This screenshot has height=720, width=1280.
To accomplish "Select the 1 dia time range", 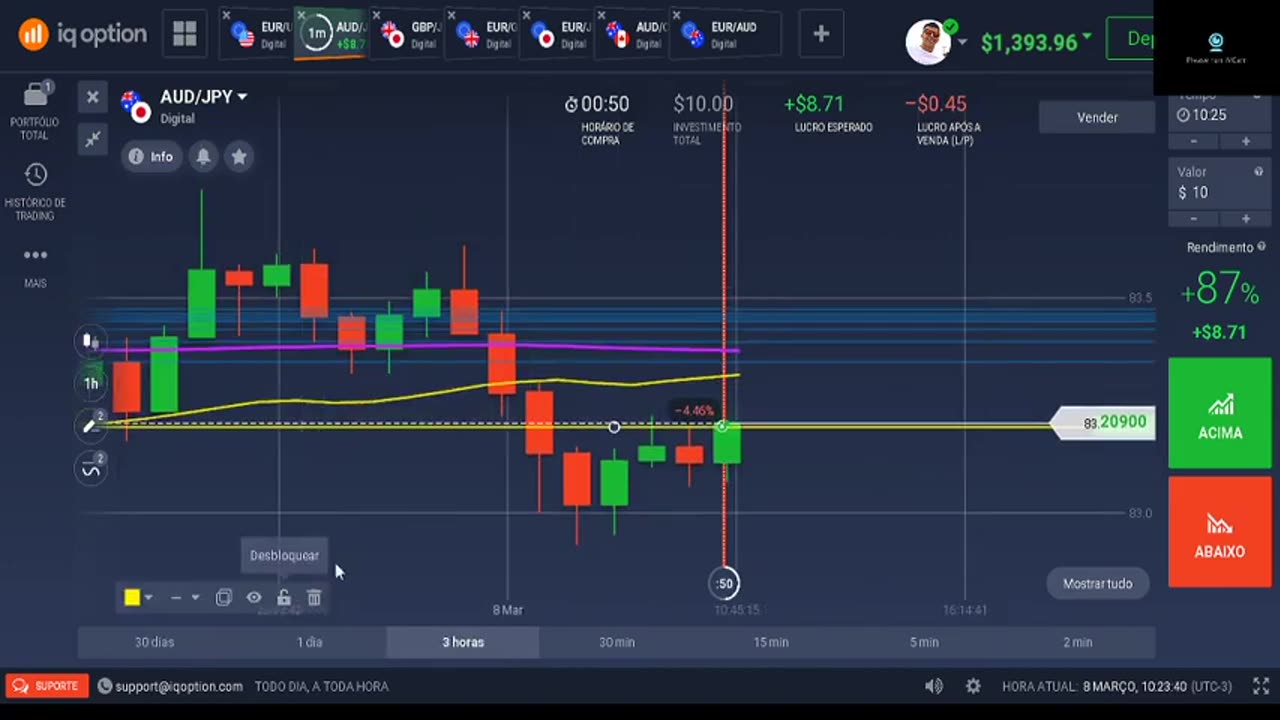I will pos(309,642).
